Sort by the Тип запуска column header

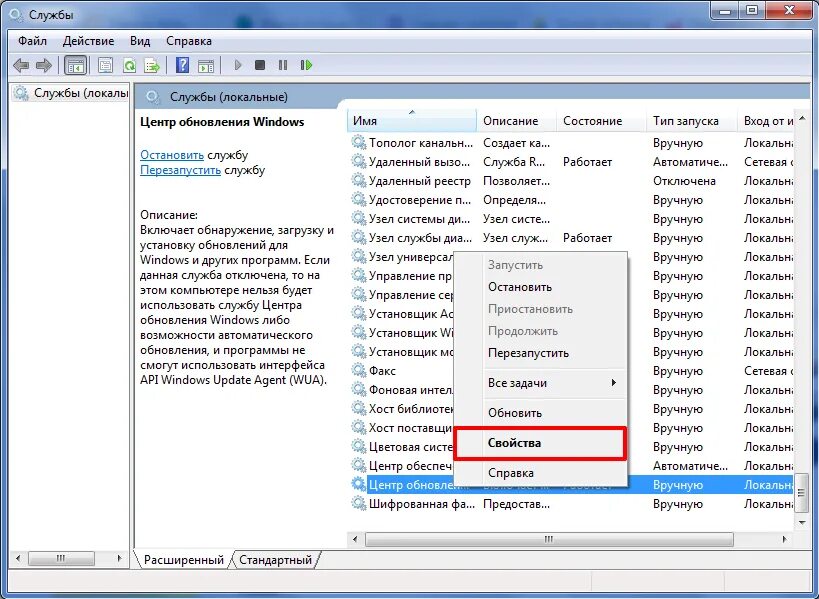point(692,121)
